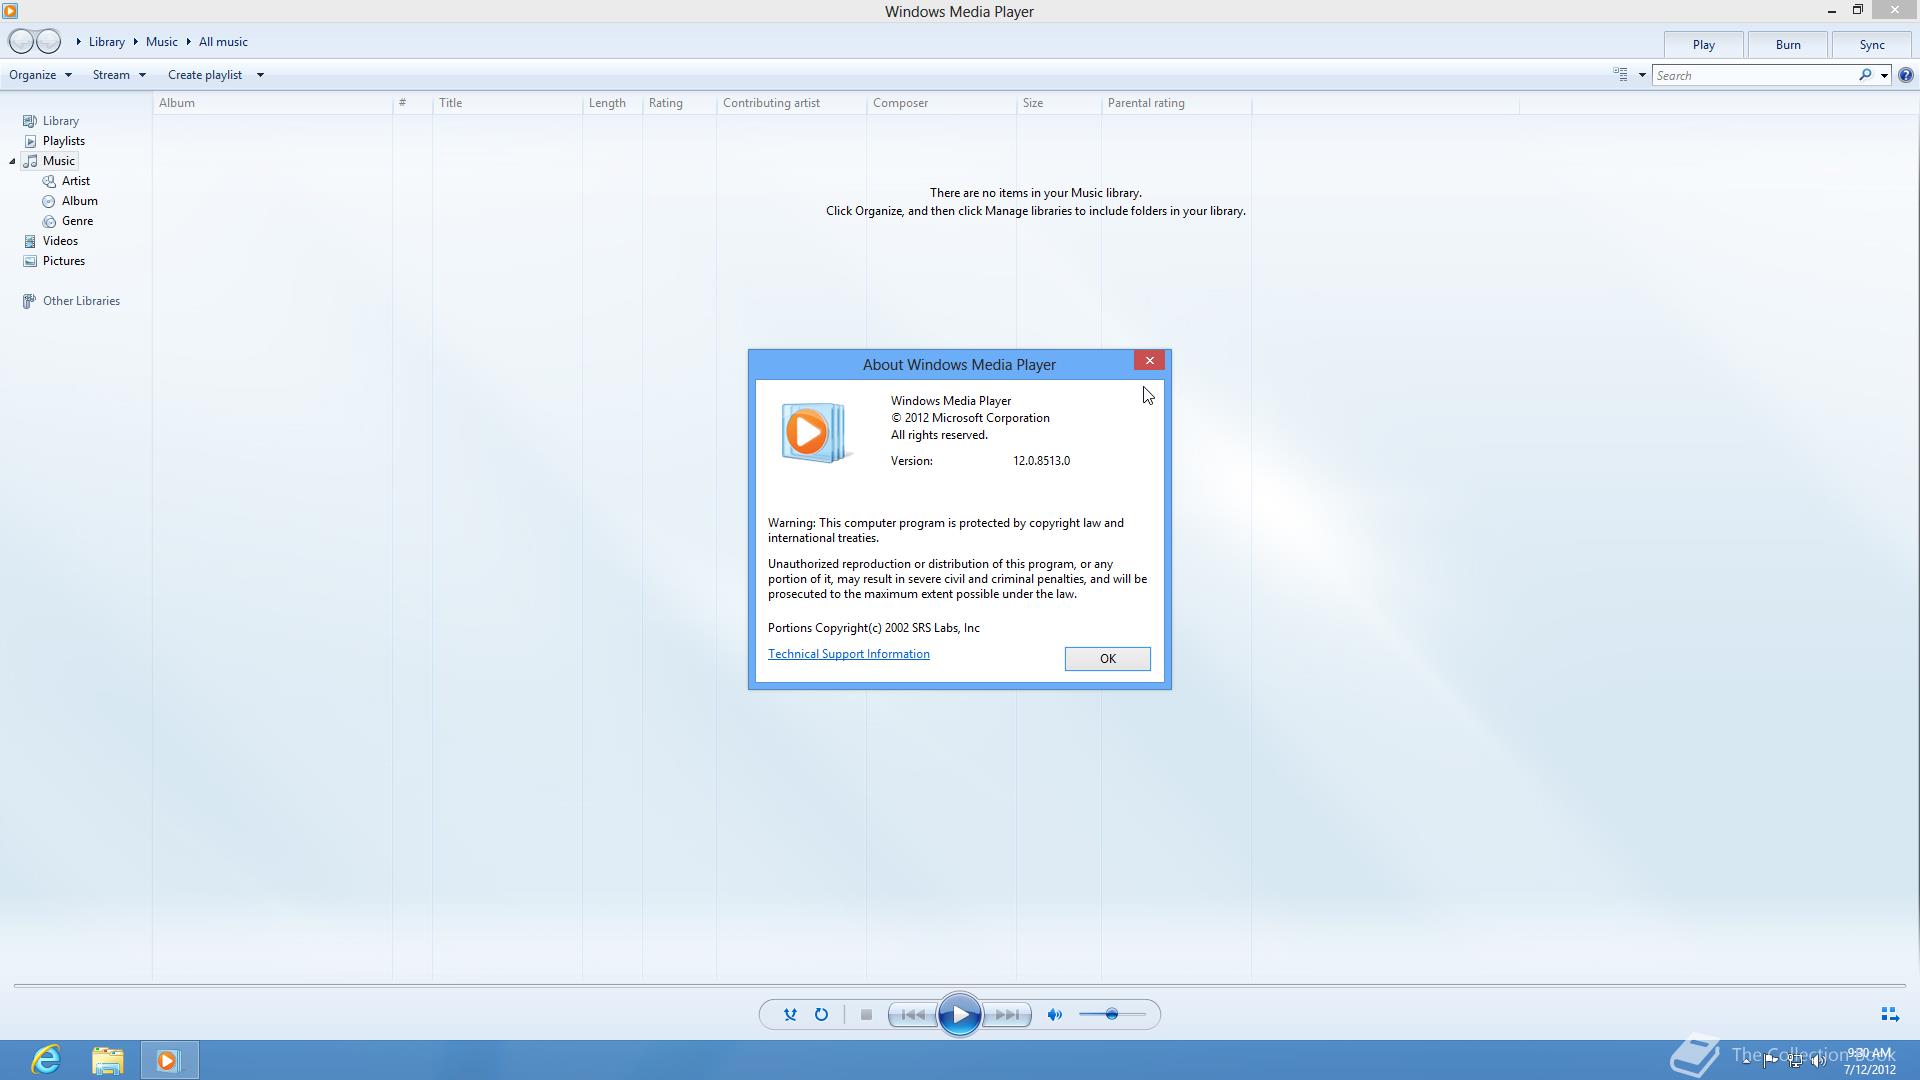Click the Artist icon under Music
Image resolution: width=1920 pixels, height=1080 pixels.
coord(49,181)
